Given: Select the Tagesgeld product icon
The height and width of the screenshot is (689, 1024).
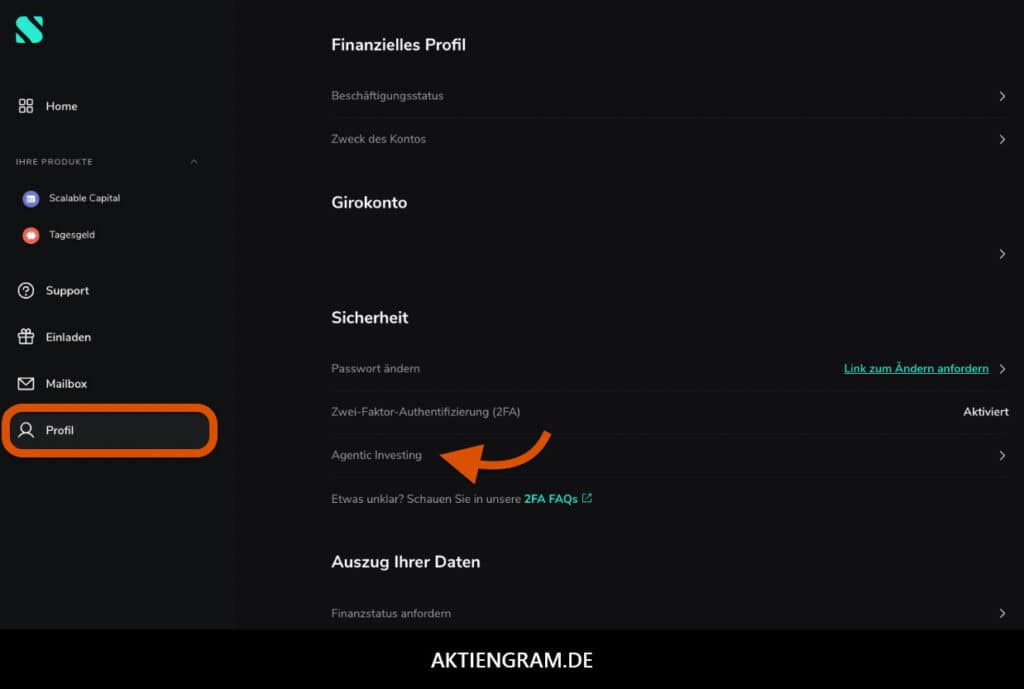Looking at the screenshot, I should click(x=31, y=235).
